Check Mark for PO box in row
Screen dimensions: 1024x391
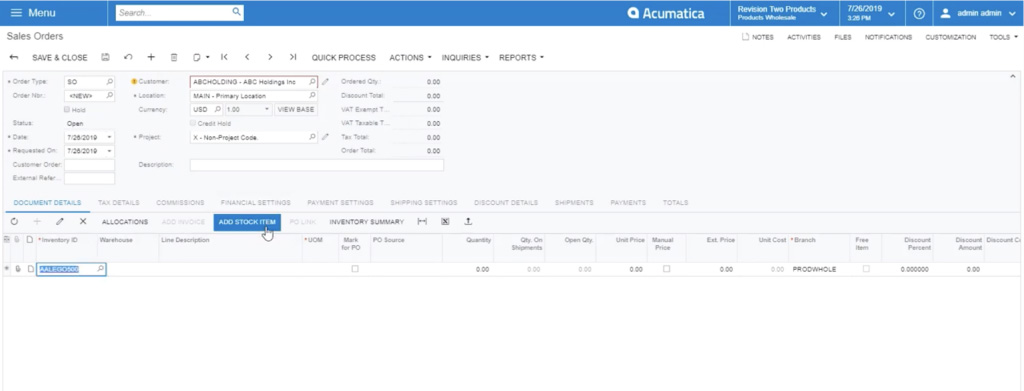point(355,269)
